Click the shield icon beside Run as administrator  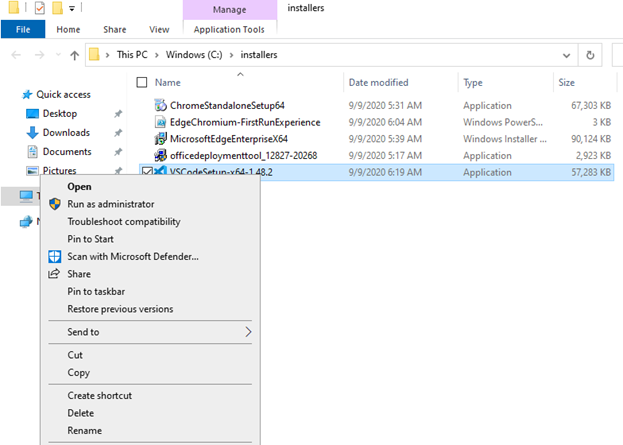click(x=55, y=204)
